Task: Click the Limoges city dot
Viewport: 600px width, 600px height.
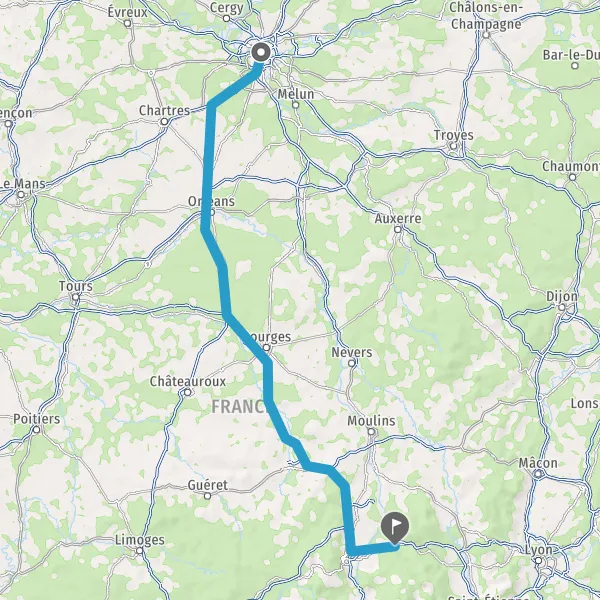Action: [140, 551]
